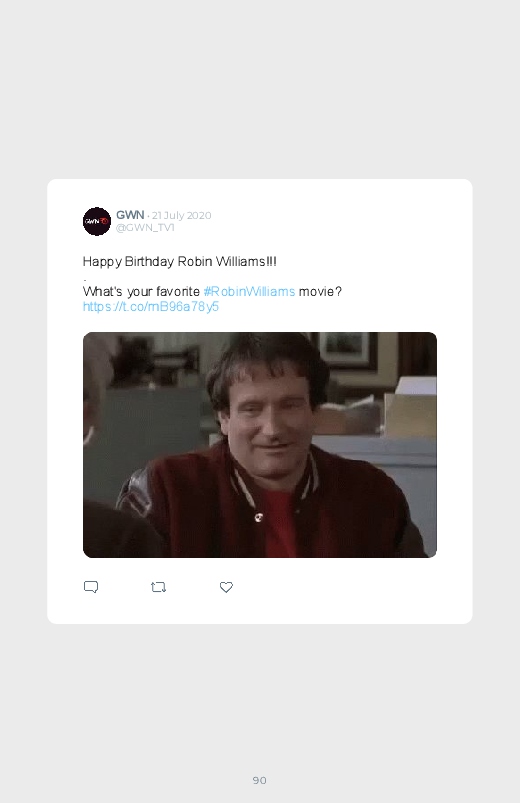The height and width of the screenshot is (803, 520).
Task: Click page number 90 at bottom
Action: [x=260, y=780]
